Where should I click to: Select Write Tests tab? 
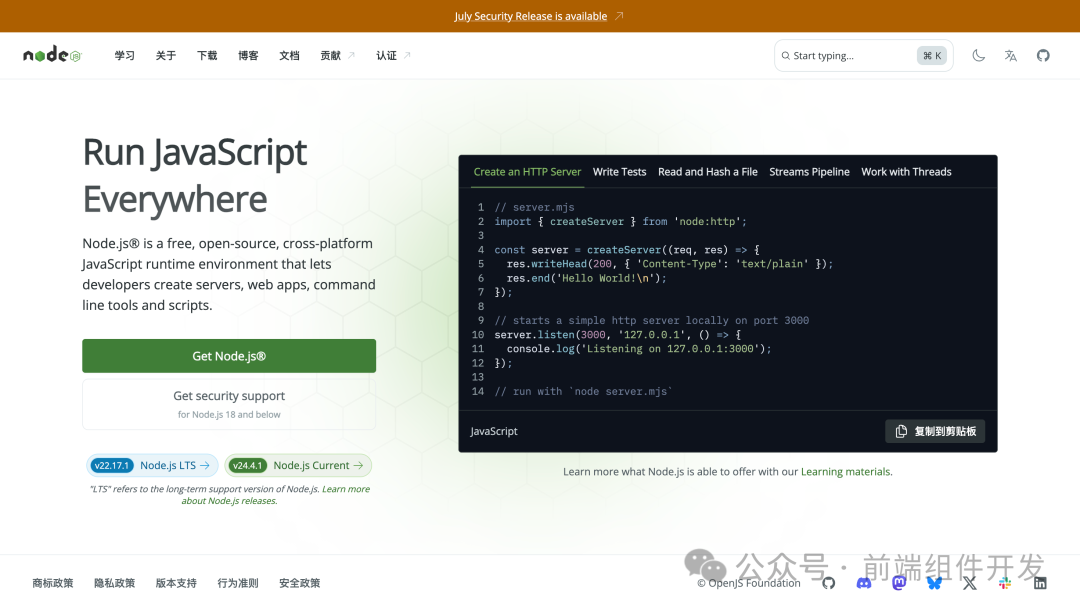(x=619, y=172)
